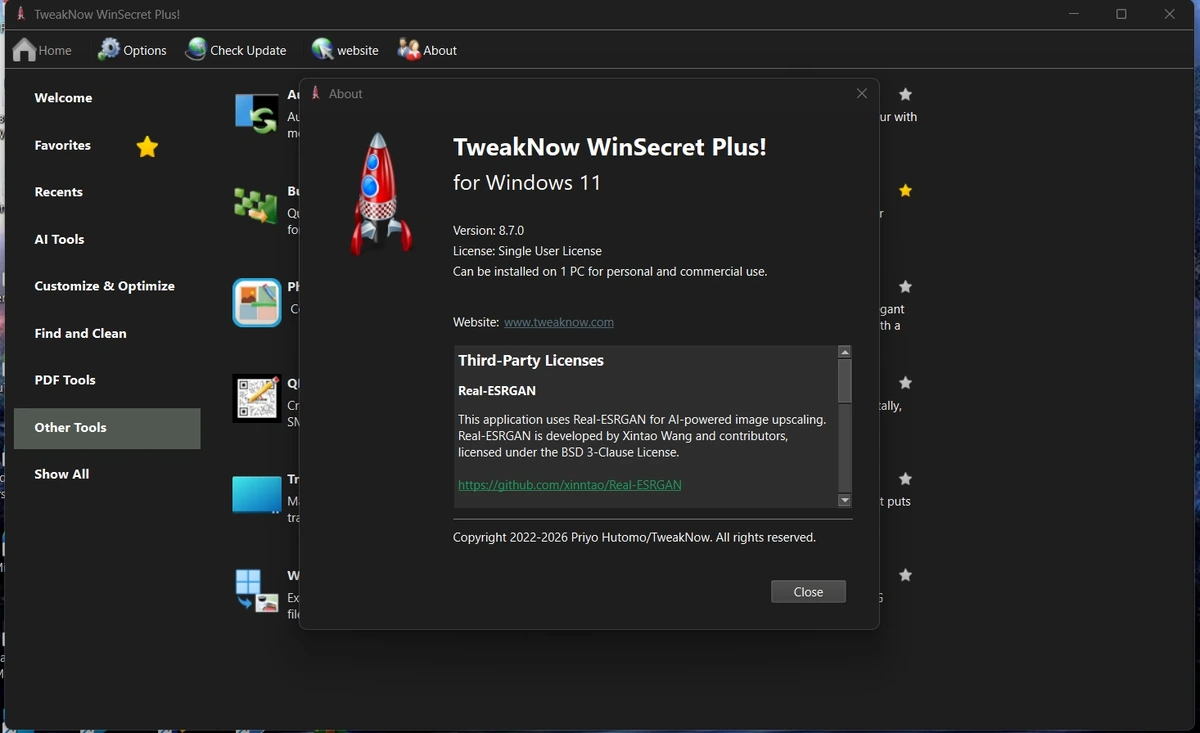The height and width of the screenshot is (733, 1200).
Task: Click the yellow Favorites star icon
Action: (x=147, y=147)
